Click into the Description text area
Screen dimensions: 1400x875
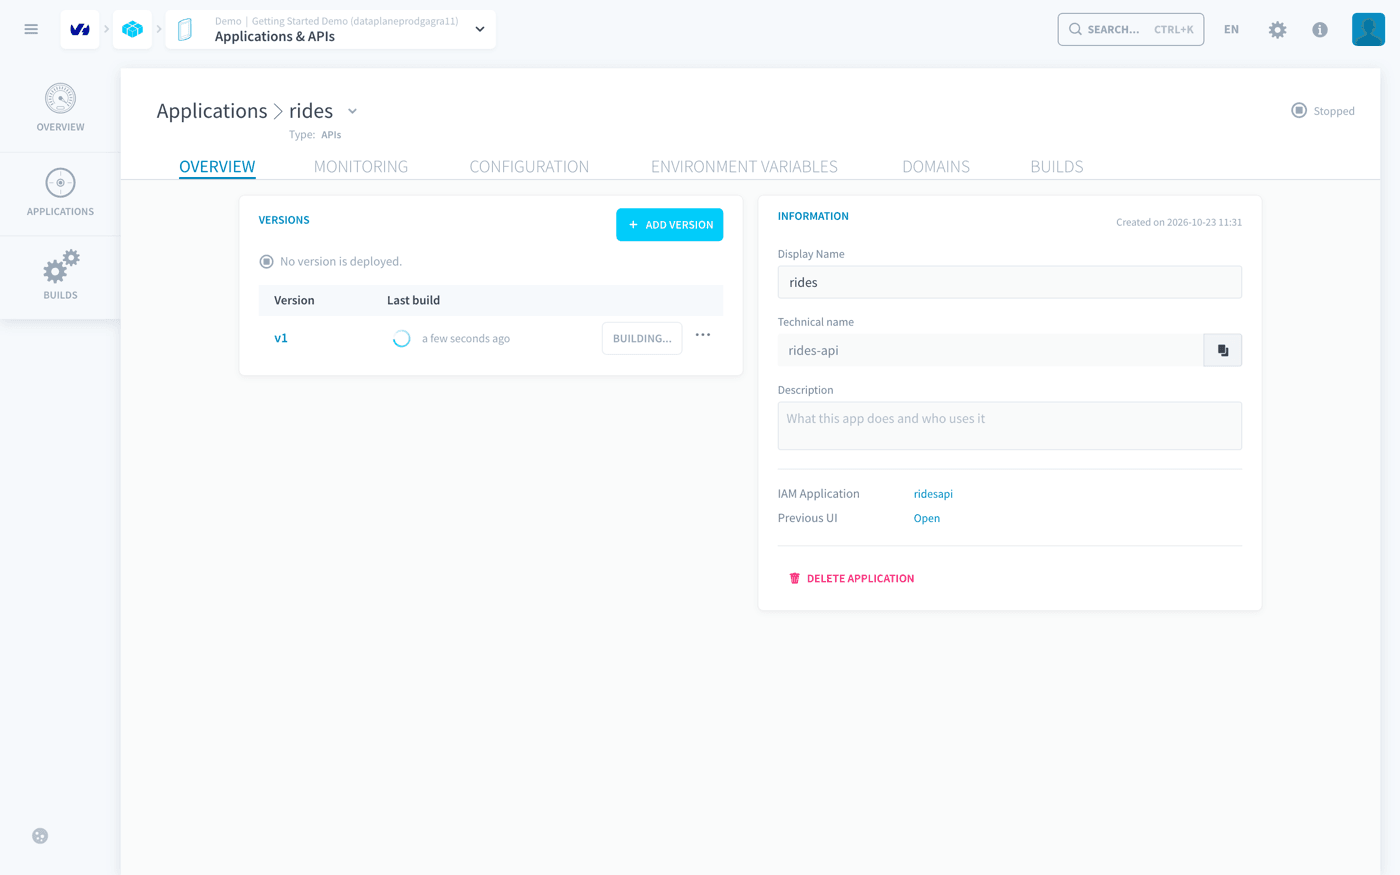(x=1010, y=426)
